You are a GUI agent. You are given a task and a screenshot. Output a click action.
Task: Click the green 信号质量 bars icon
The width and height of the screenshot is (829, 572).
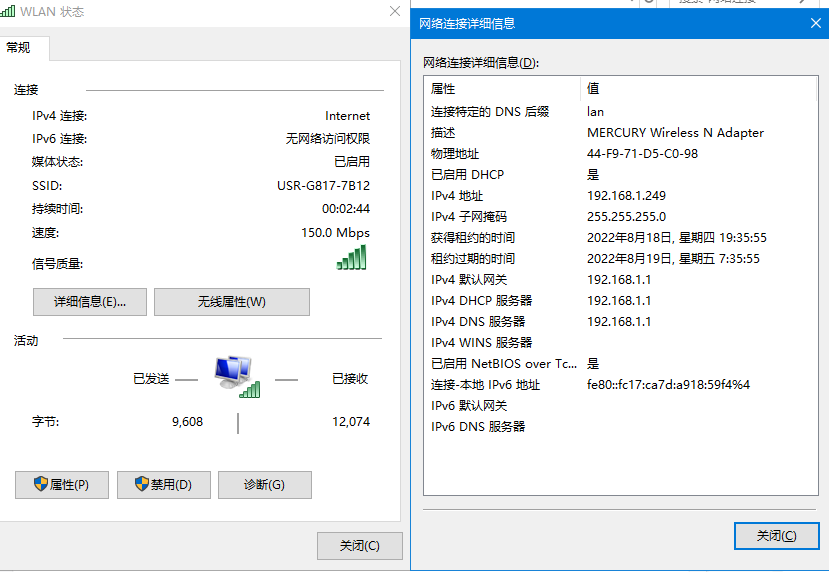coord(351,258)
